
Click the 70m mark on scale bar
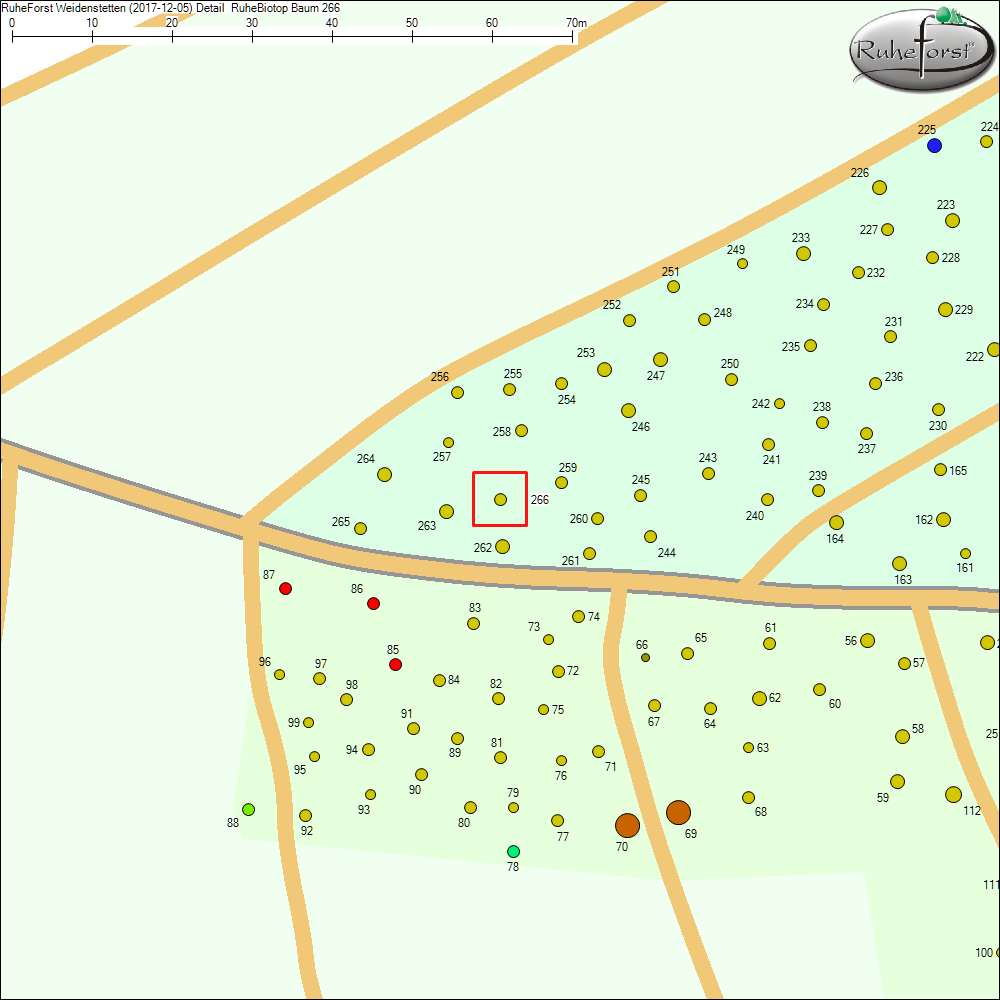click(574, 24)
